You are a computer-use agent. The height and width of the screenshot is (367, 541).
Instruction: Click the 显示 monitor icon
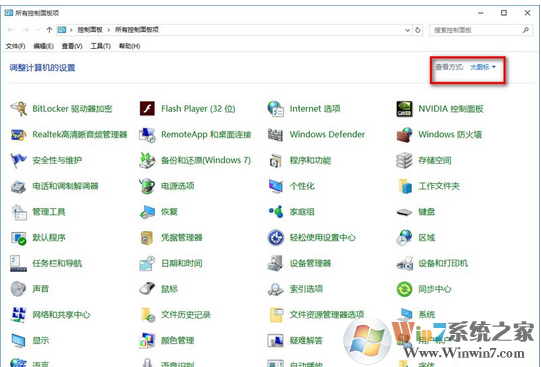pyautogui.click(x=18, y=341)
